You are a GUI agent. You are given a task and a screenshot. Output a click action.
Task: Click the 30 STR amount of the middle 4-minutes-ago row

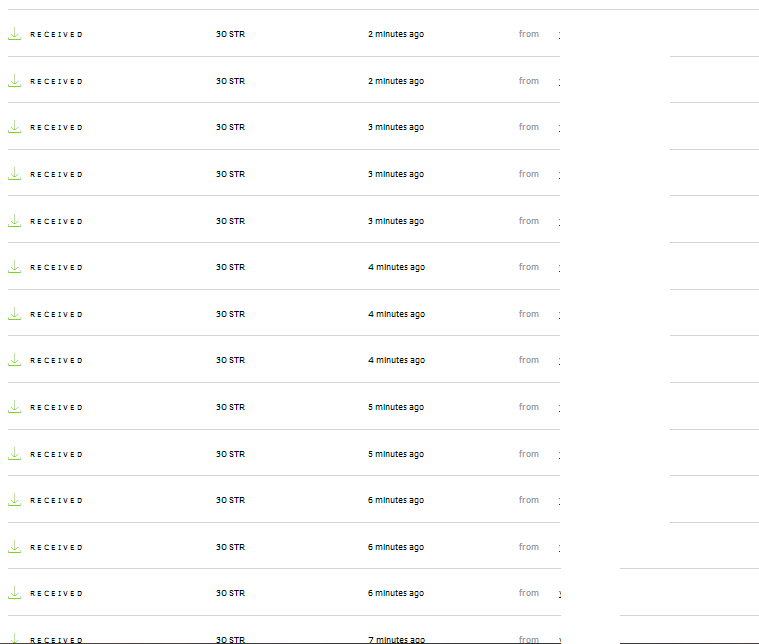230,315
